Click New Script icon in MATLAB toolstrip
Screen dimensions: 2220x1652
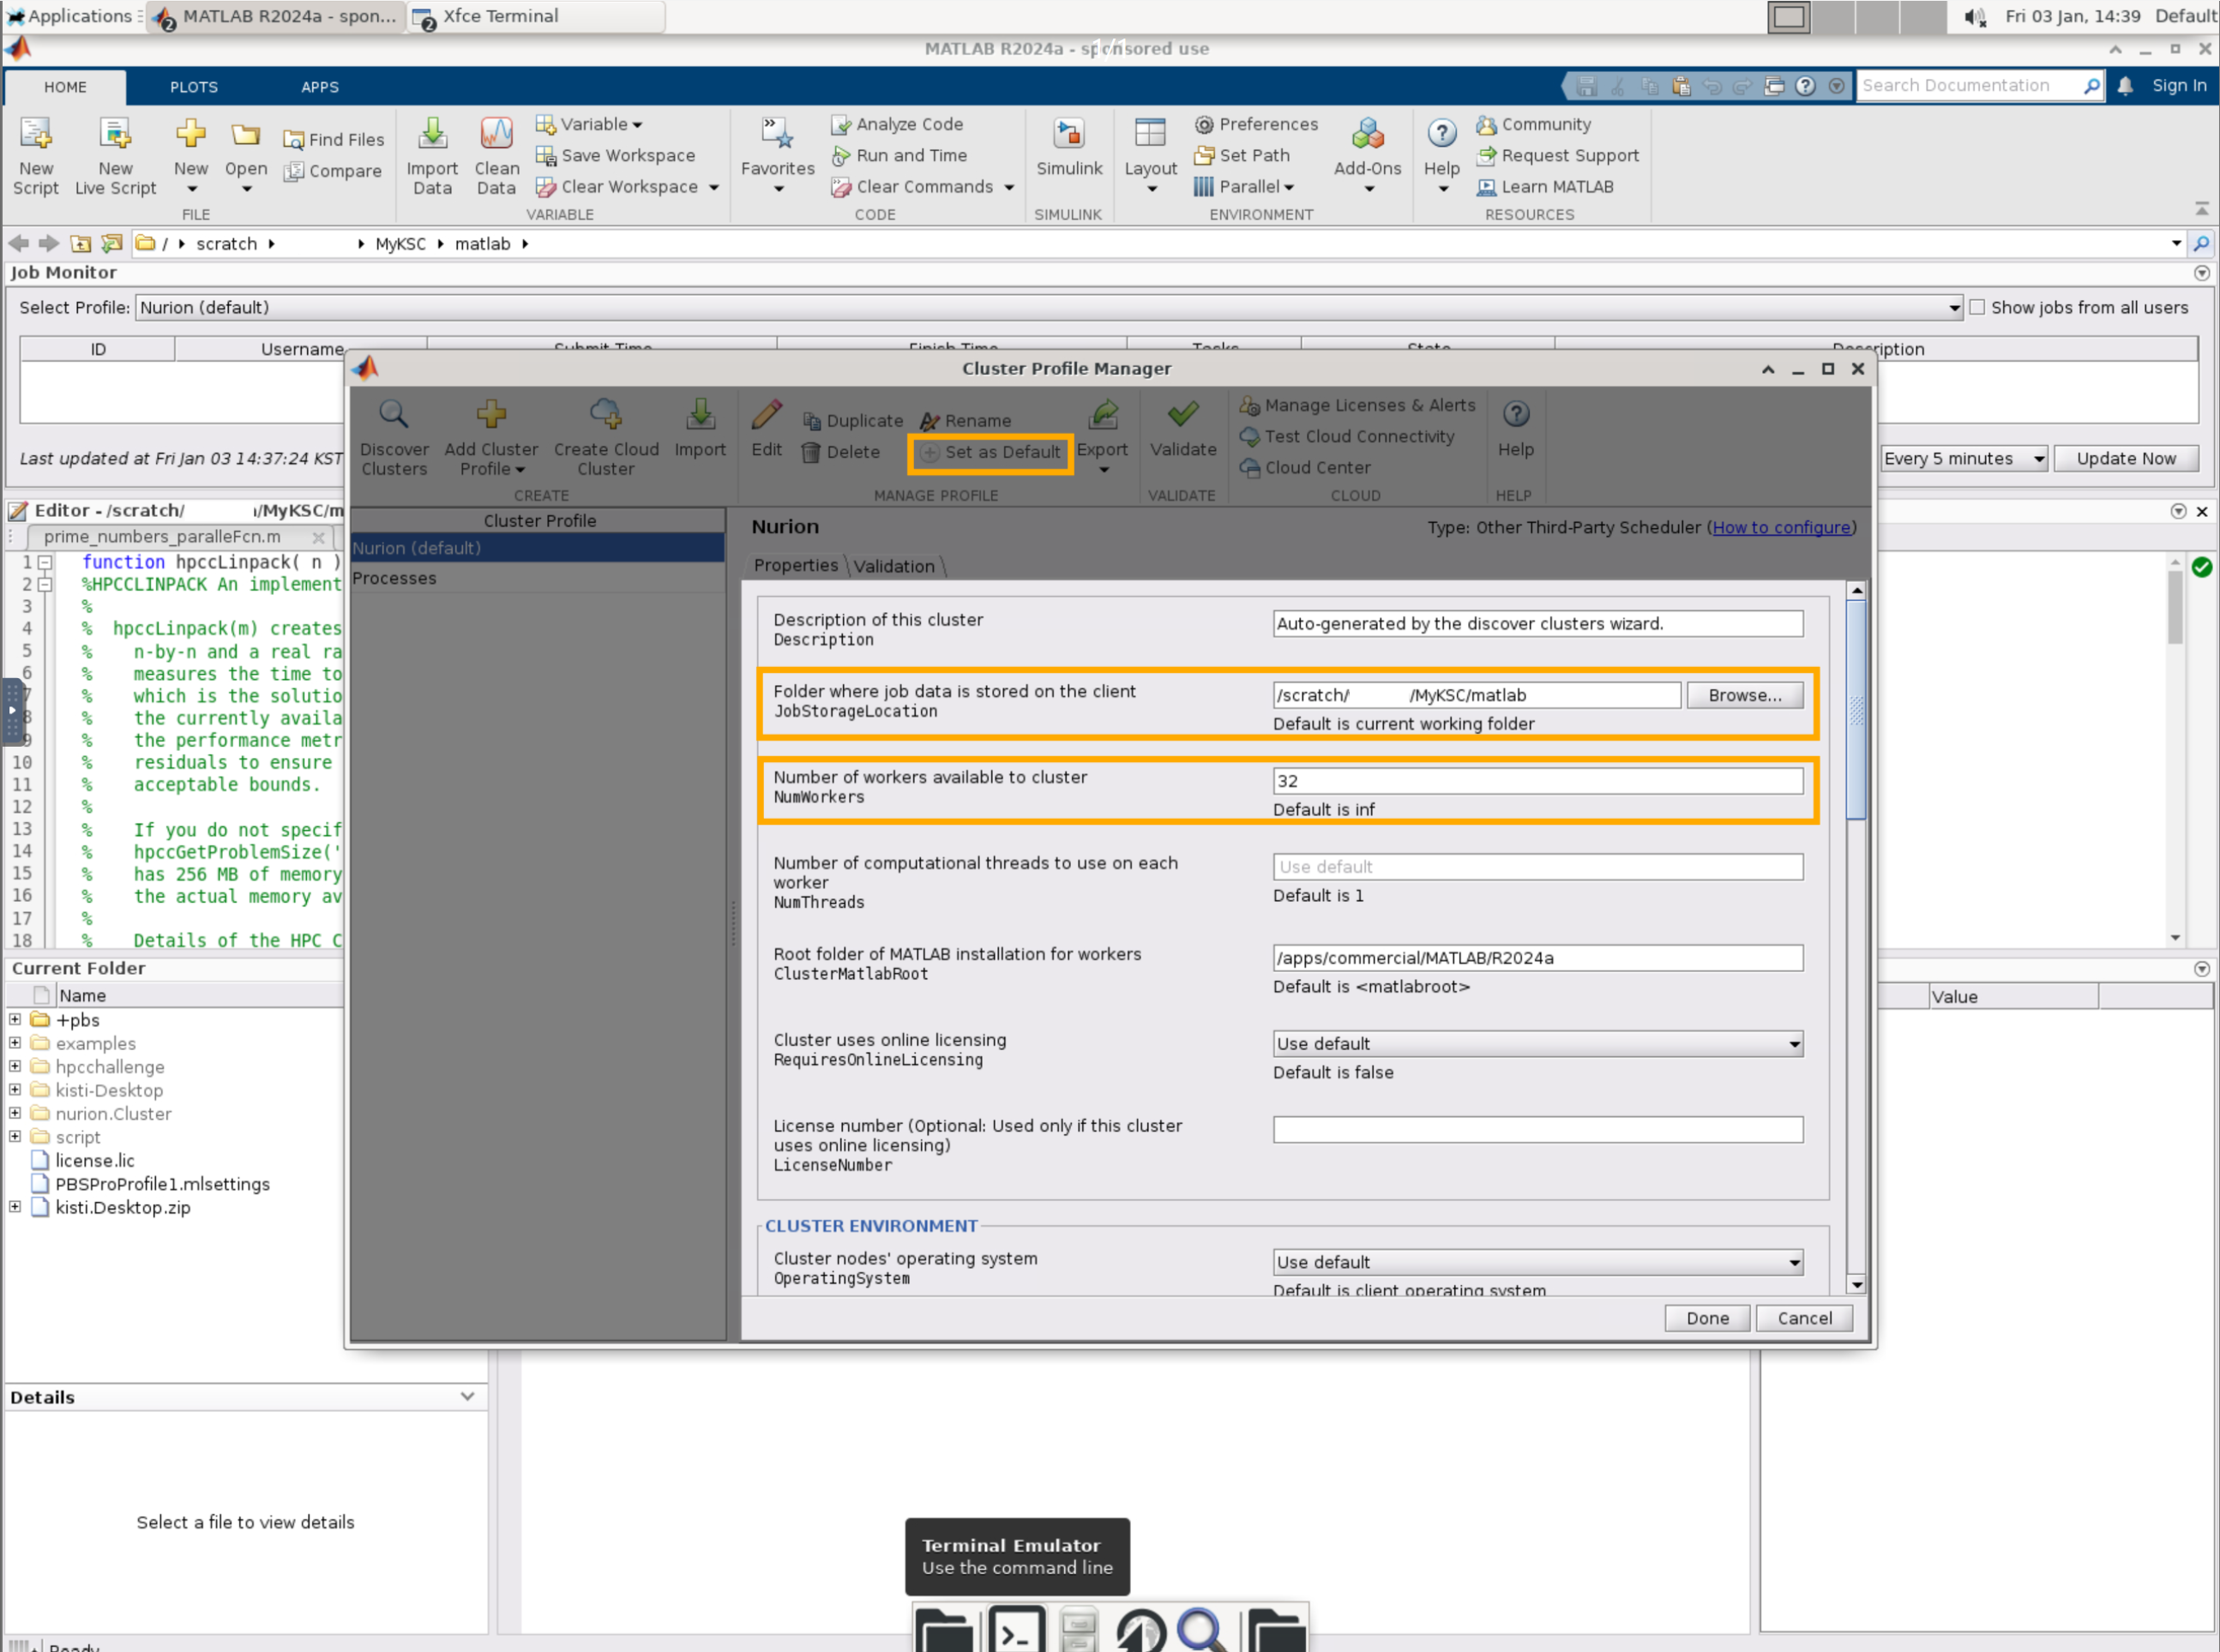[36, 133]
